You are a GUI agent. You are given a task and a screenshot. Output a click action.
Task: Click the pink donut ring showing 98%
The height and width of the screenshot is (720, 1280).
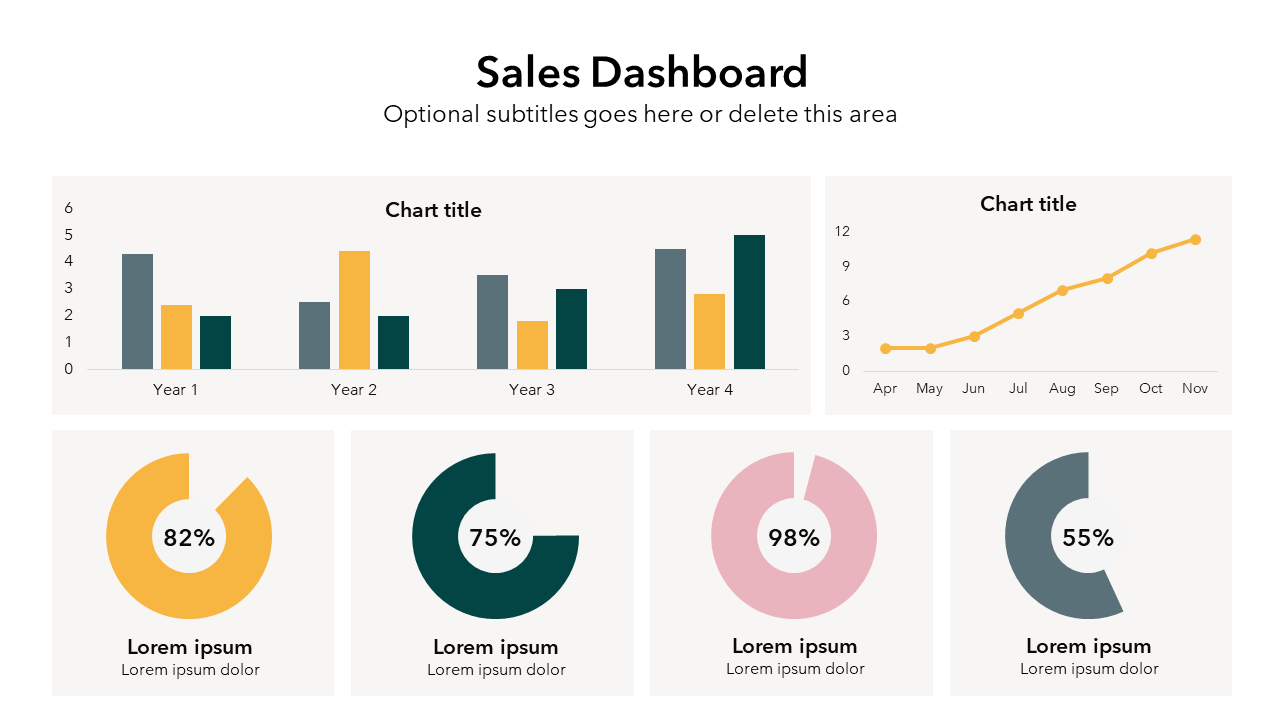740,580
